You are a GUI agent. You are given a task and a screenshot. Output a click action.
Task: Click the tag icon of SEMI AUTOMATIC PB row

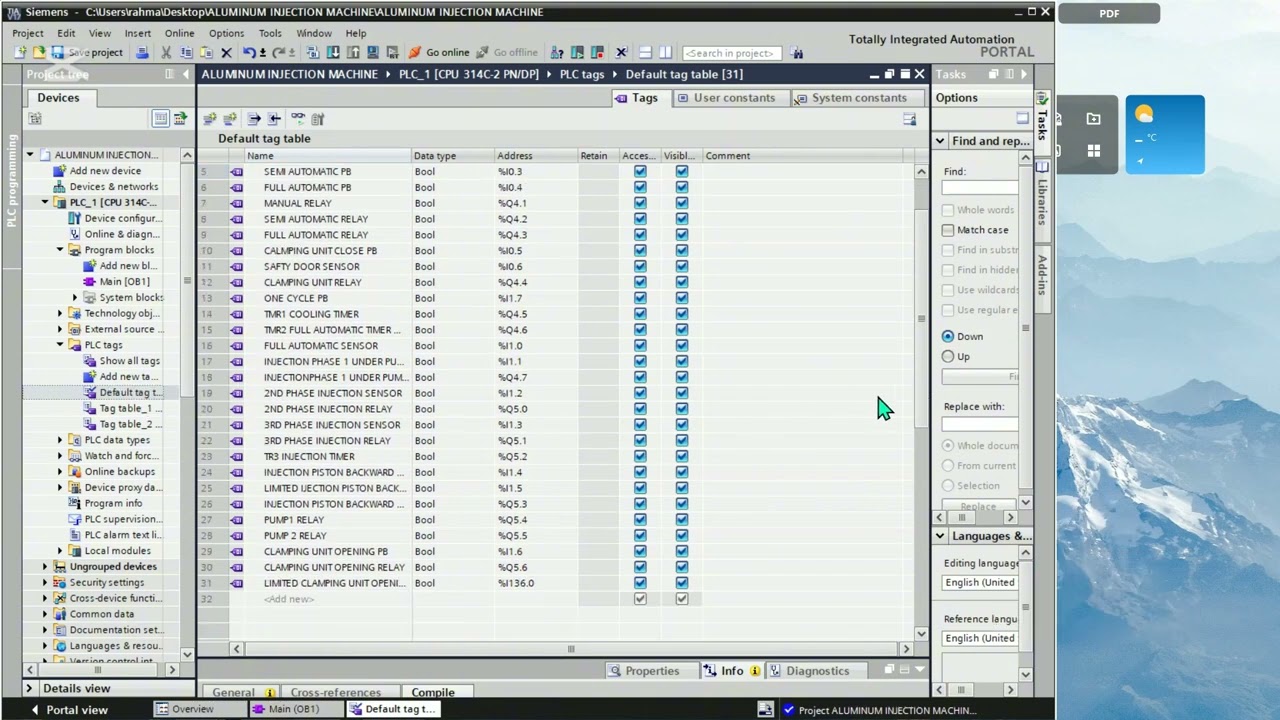click(x=237, y=172)
